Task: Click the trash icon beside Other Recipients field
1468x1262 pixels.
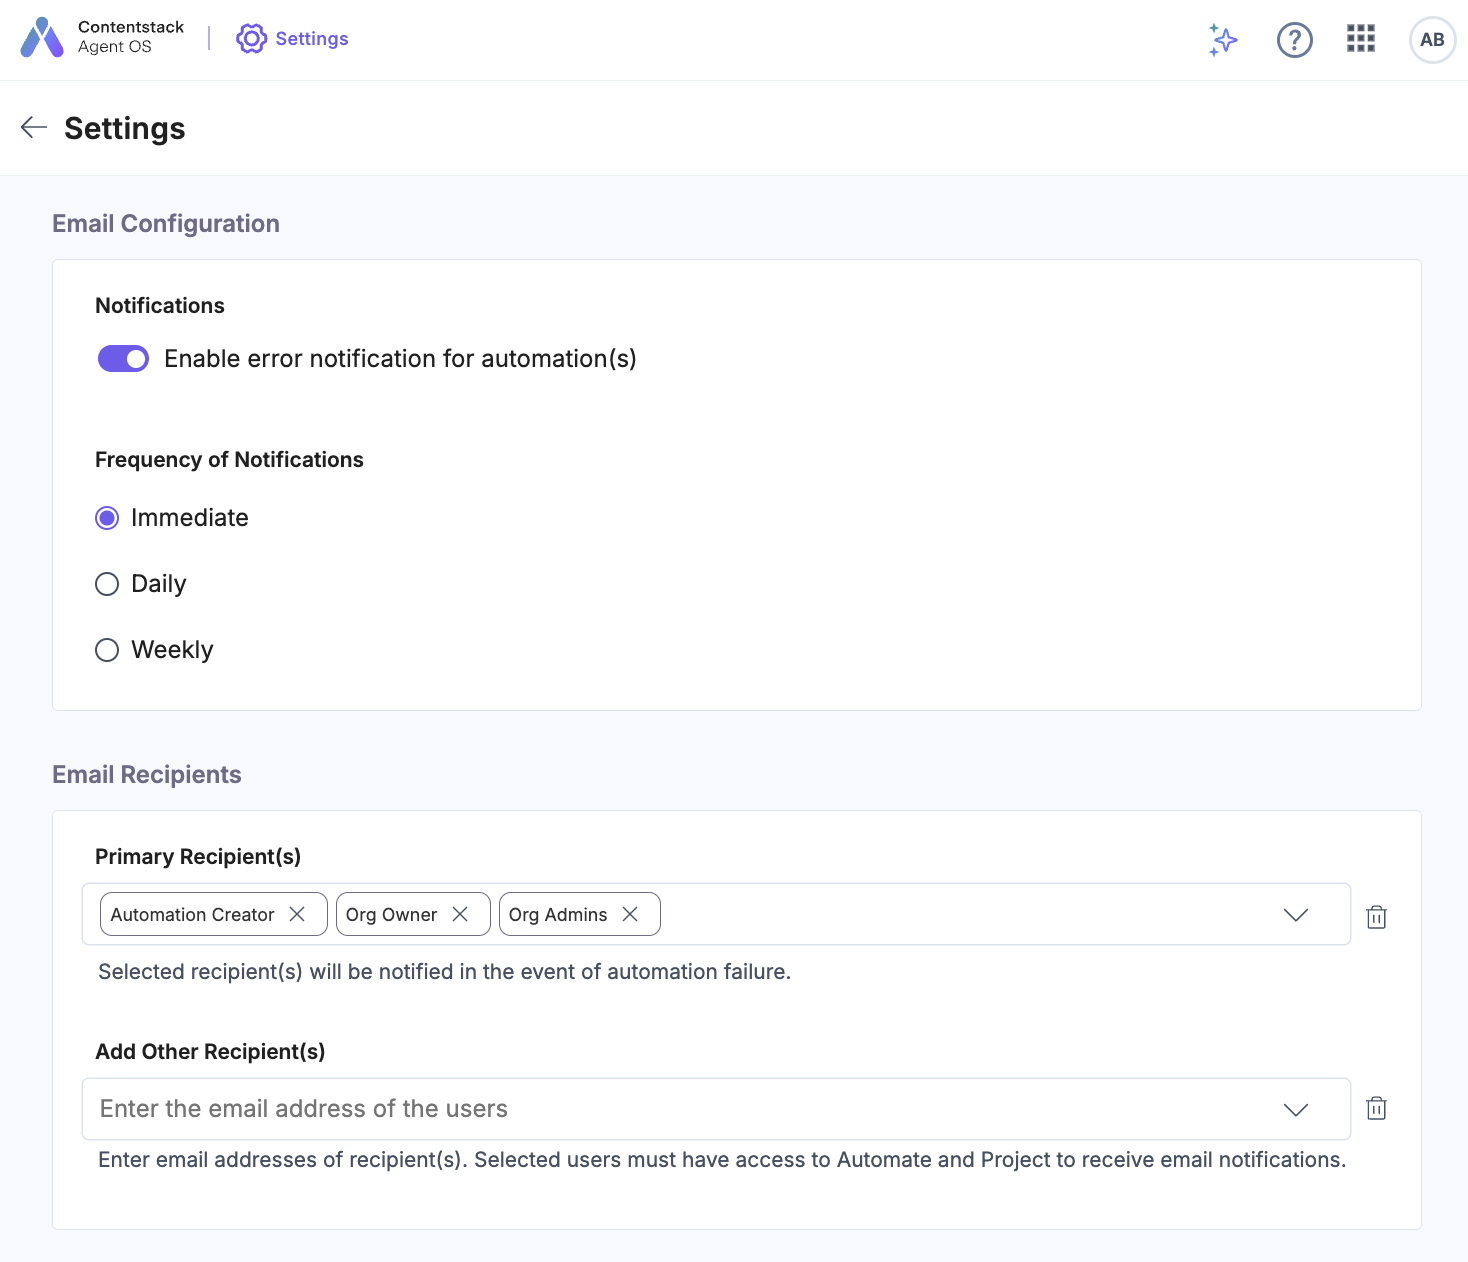Action: tap(1376, 1108)
